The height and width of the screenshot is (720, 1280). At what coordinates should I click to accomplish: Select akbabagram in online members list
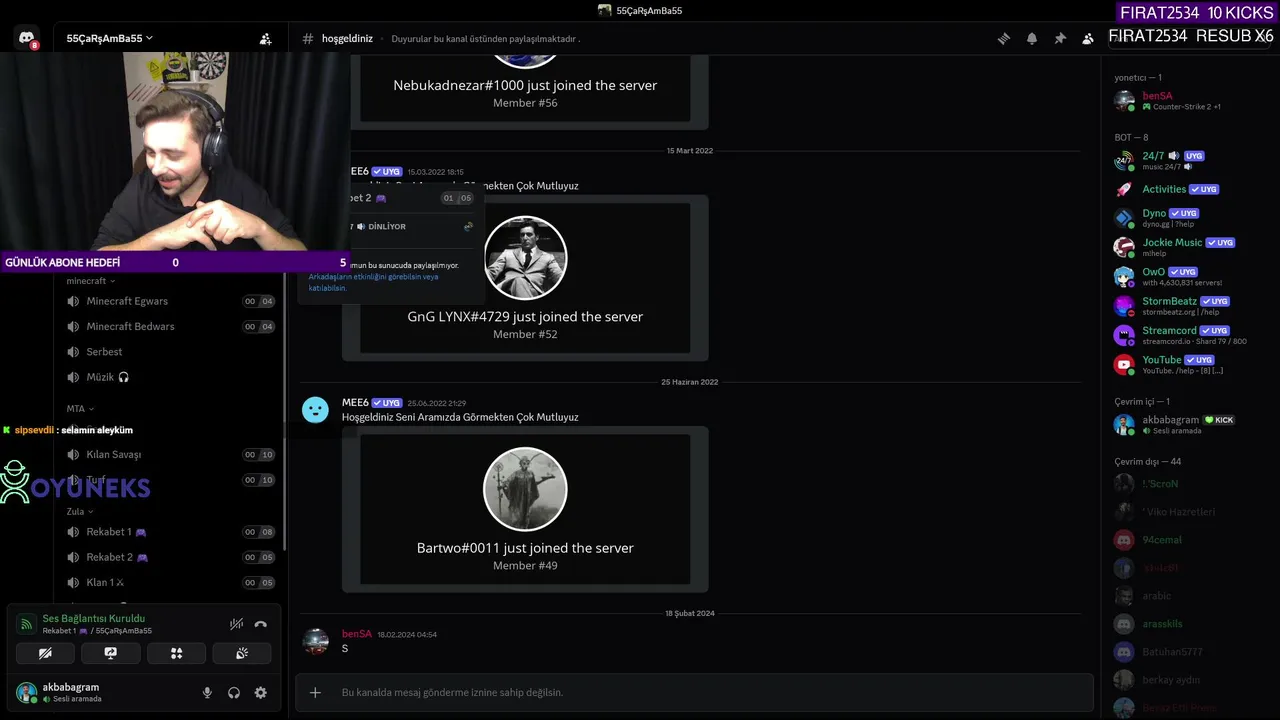tap(1190, 424)
